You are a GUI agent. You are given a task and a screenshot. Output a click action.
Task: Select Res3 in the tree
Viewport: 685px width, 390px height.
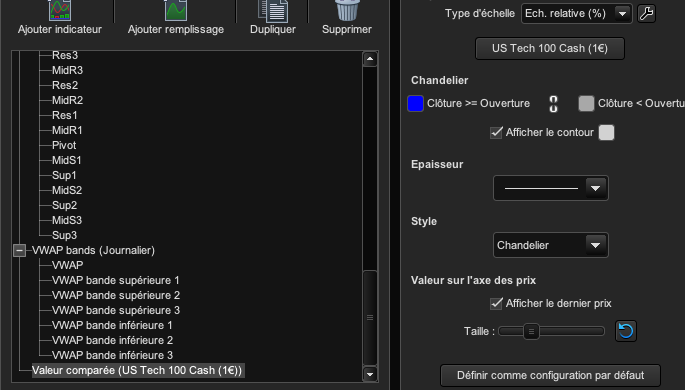(65, 55)
